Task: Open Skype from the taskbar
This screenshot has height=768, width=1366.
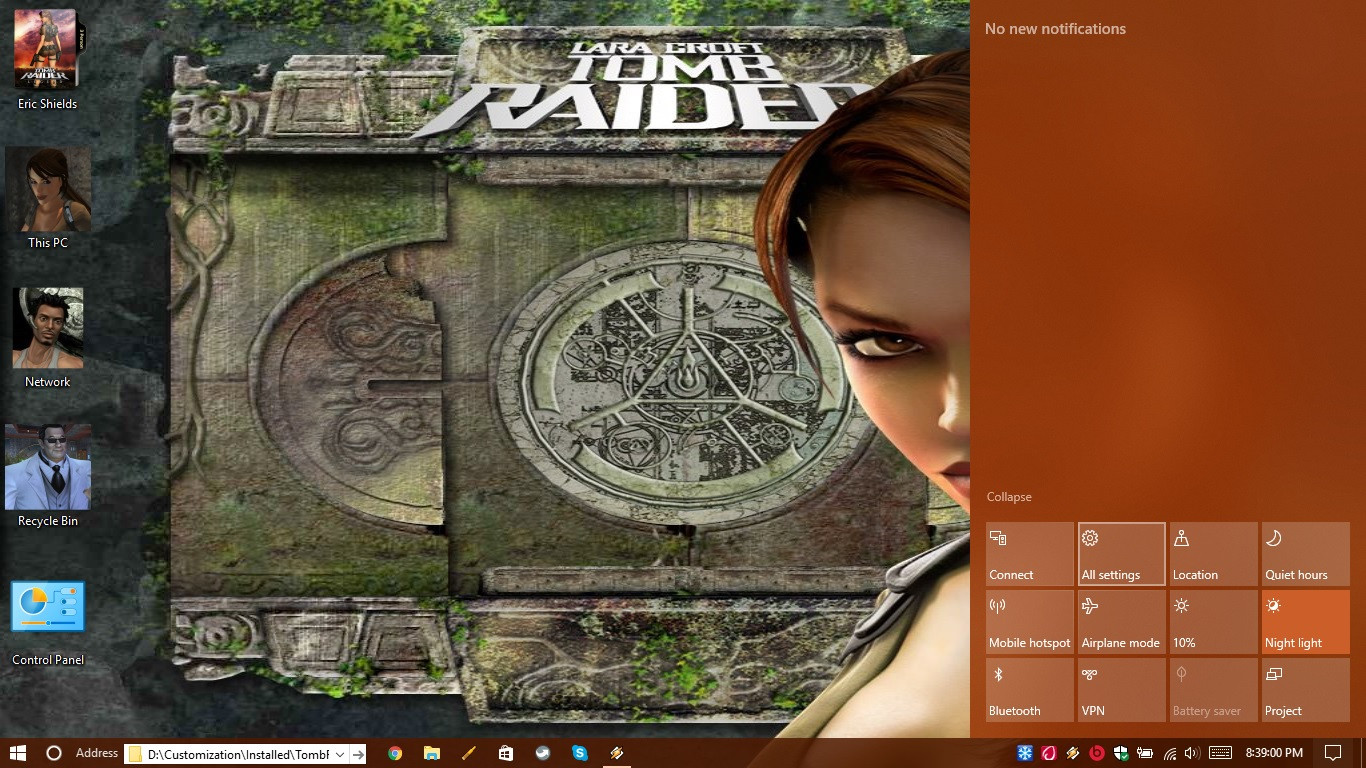Action: 580,753
